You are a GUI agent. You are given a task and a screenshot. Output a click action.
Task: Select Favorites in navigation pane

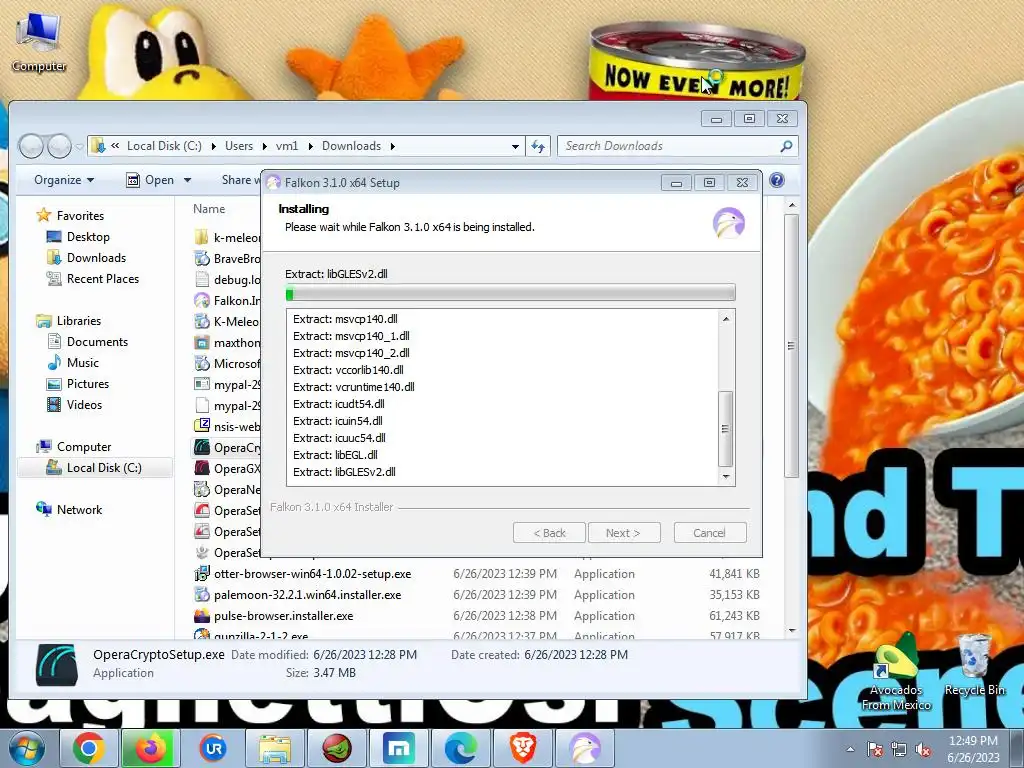80,216
